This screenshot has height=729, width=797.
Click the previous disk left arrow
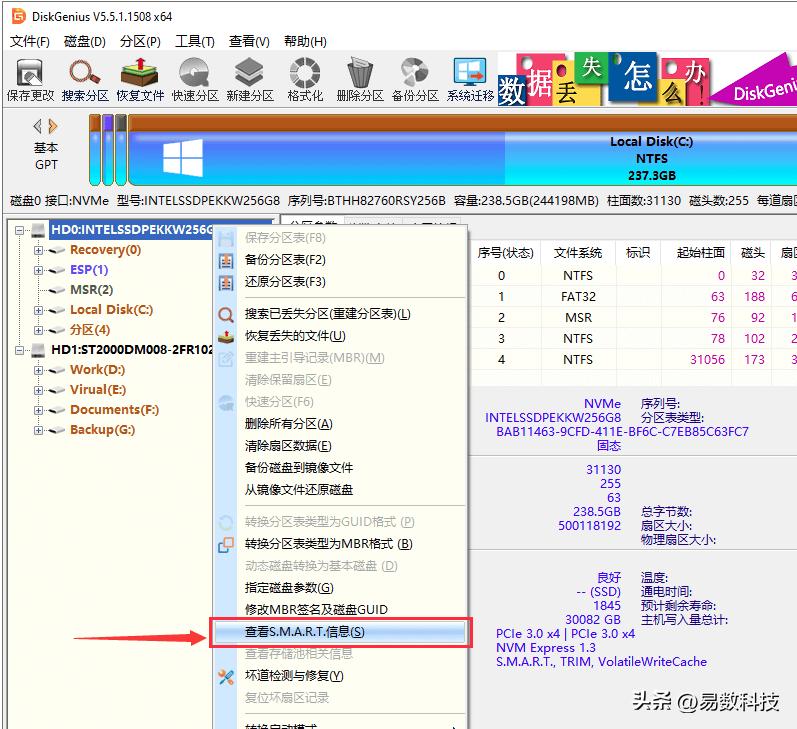point(38,126)
